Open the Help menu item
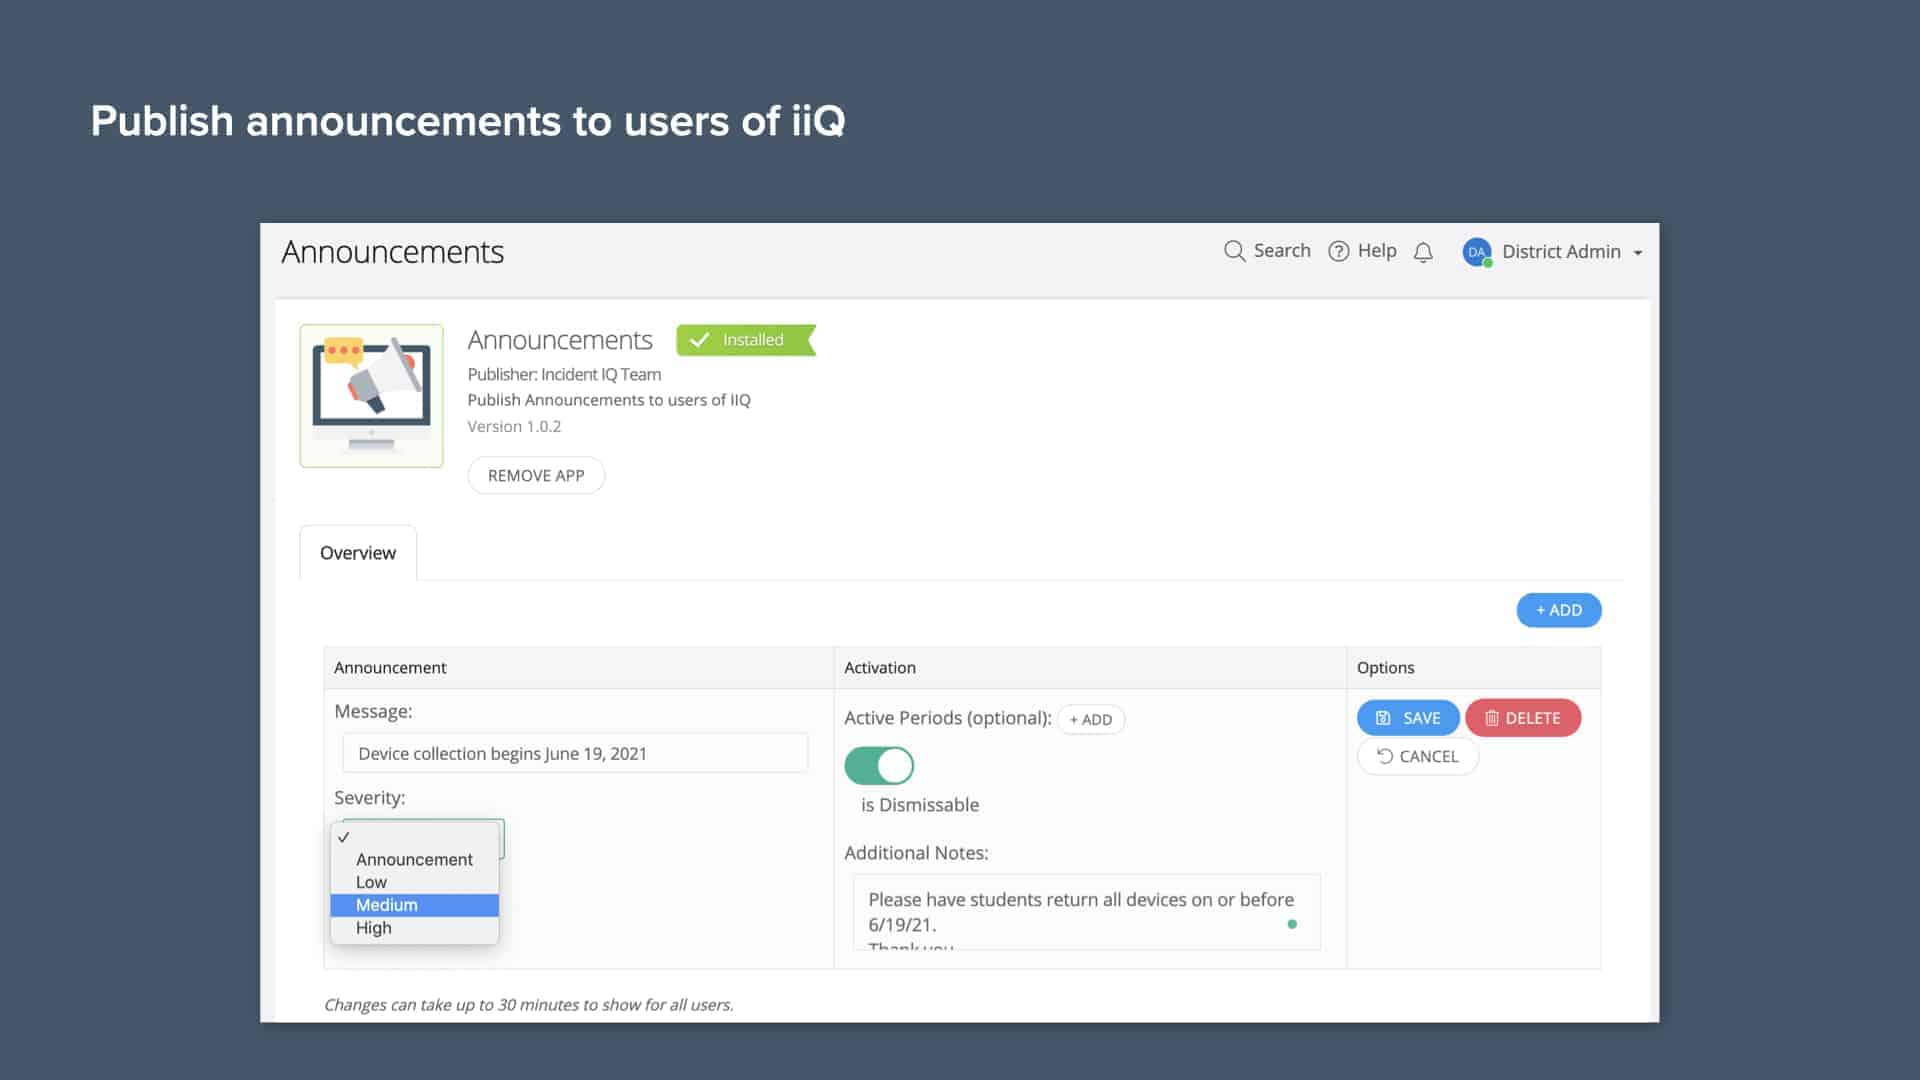This screenshot has height=1080, width=1920. pos(1377,251)
